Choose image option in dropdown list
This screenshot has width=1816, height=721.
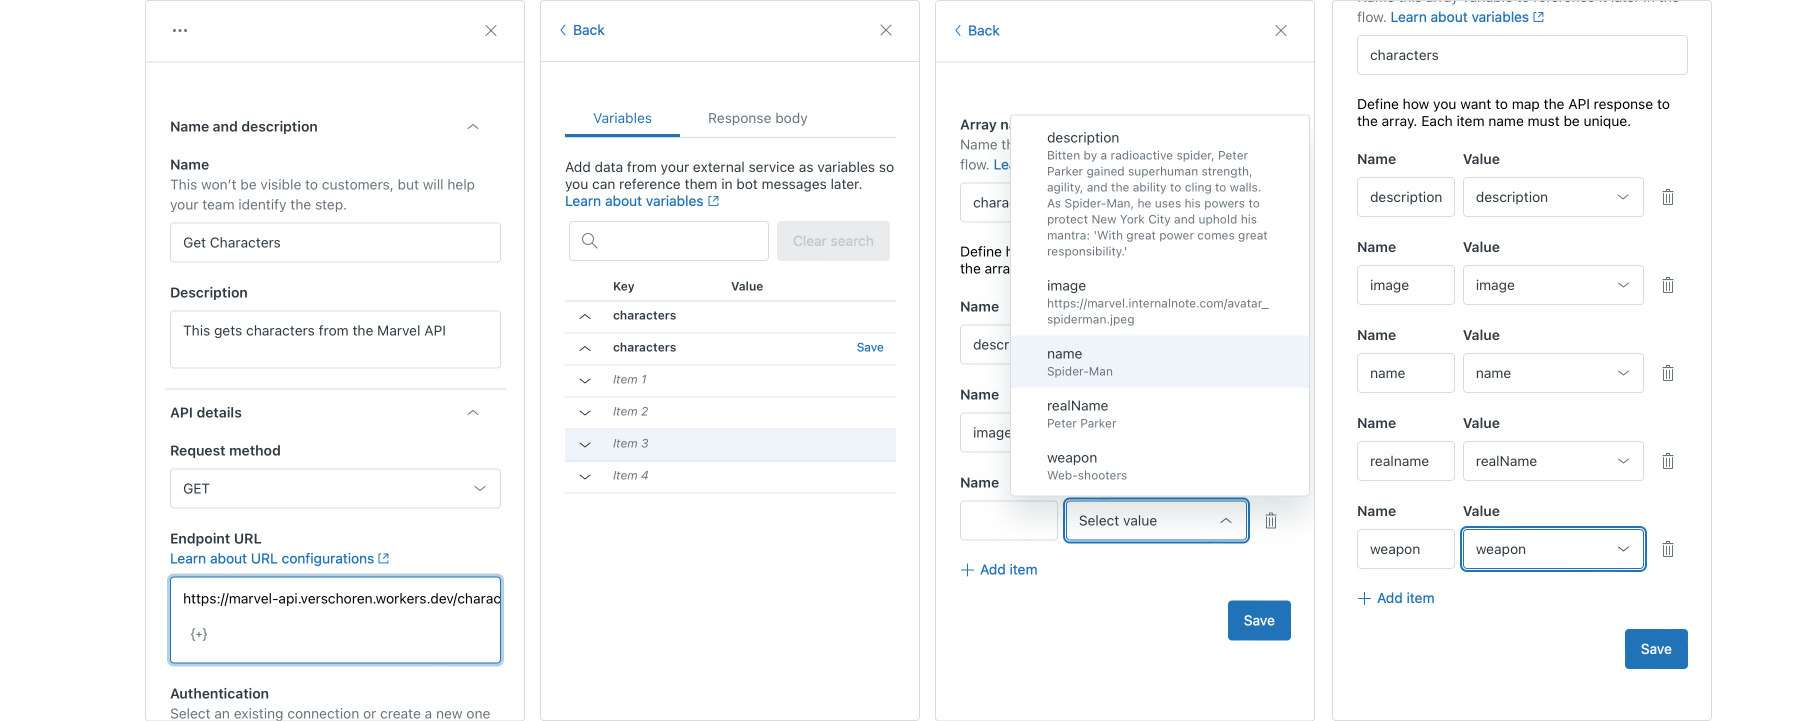(x=1160, y=302)
